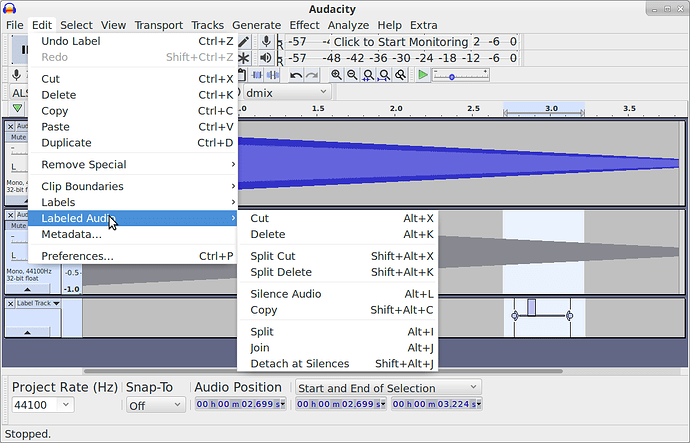Image resolution: width=690 pixels, height=443 pixels.
Task: Collapse the Label Track
Action: pos(27,332)
